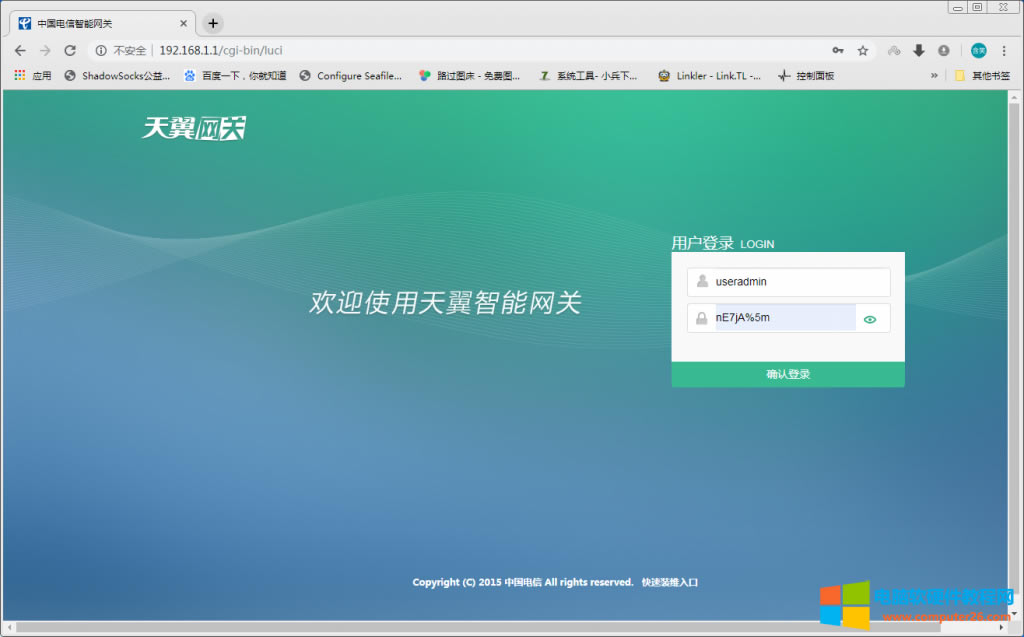Open the 路过图床 bookmark
This screenshot has width=1024, height=637.
tap(470, 76)
